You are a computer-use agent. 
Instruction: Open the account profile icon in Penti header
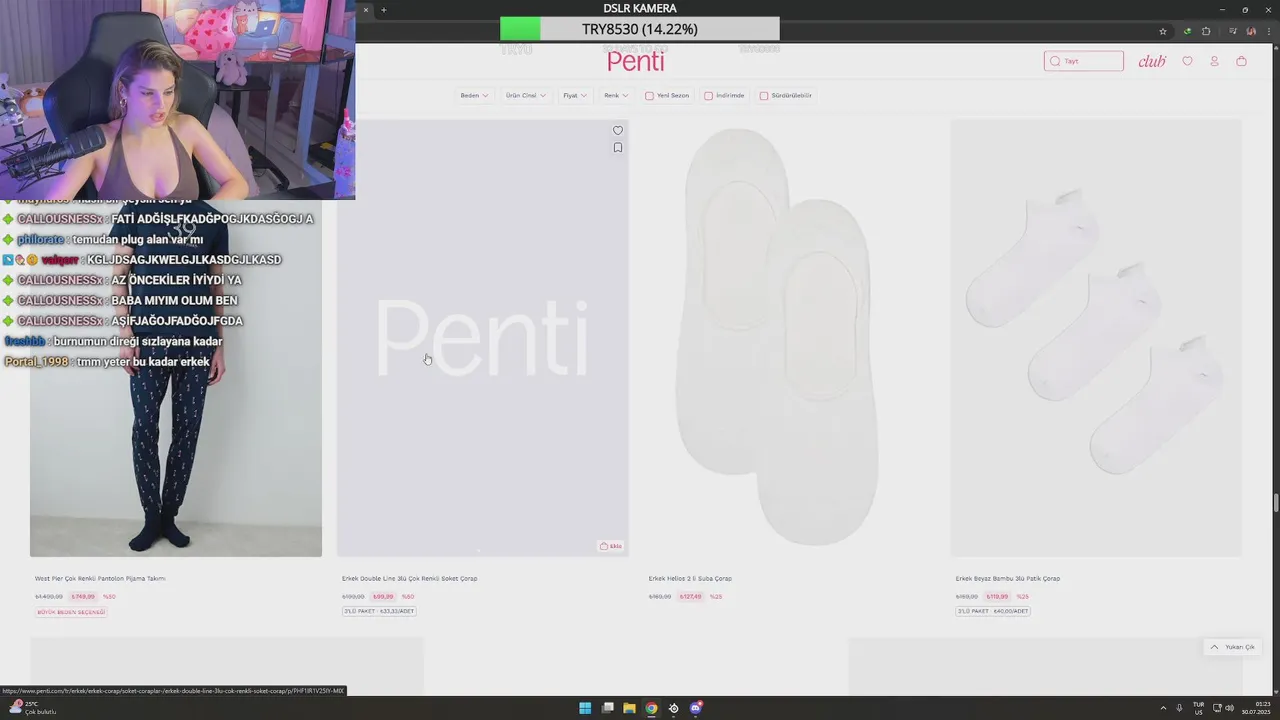pyautogui.click(x=1214, y=61)
